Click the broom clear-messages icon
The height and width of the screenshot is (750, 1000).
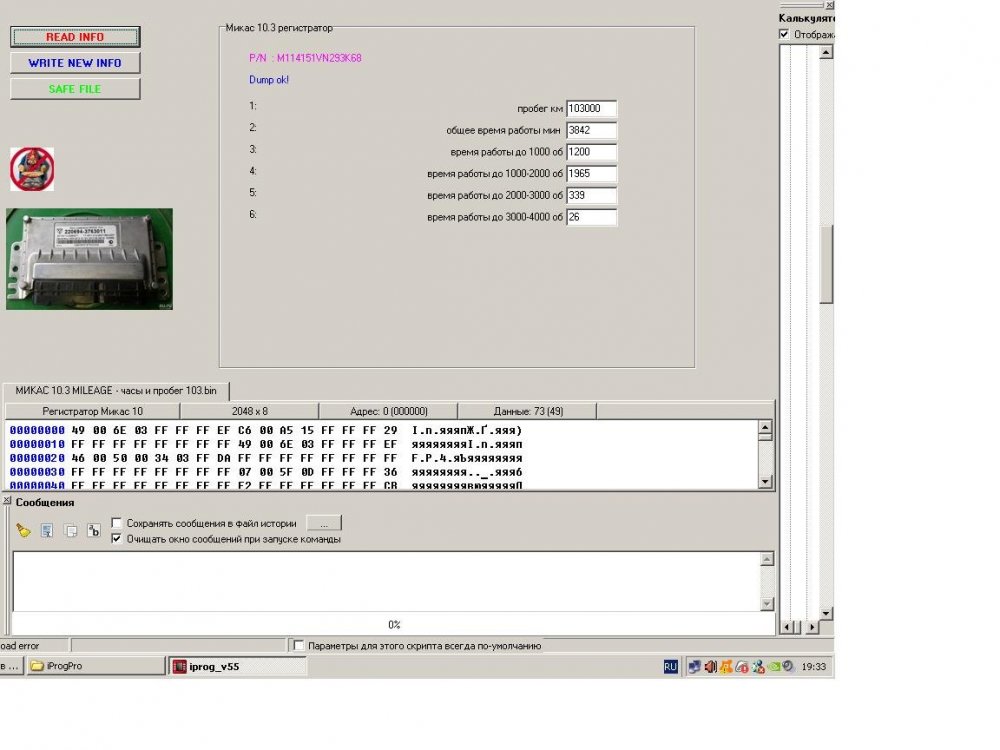[x=23, y=531]
